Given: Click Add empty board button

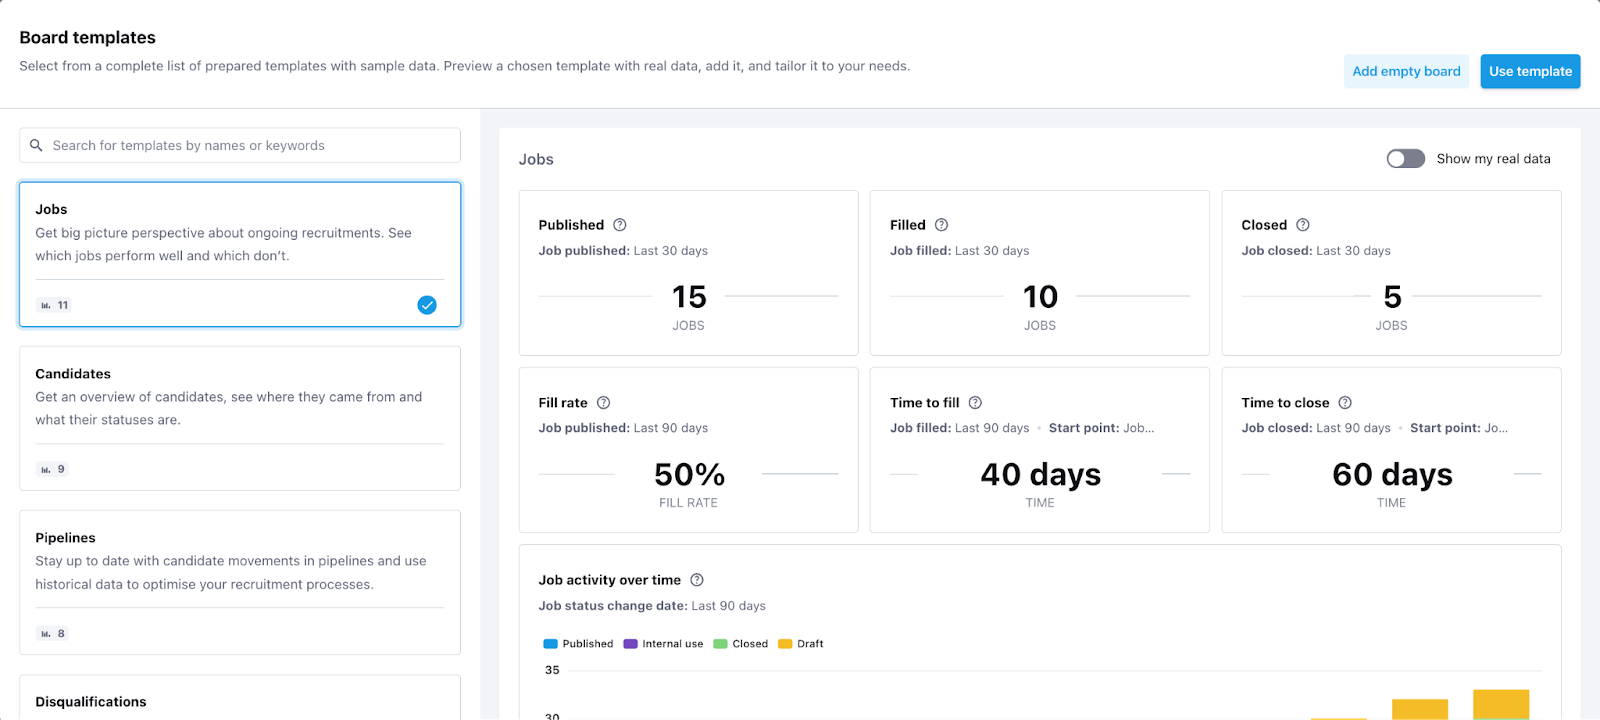Looking at the screenshot, I should [x=1406, y=71].
